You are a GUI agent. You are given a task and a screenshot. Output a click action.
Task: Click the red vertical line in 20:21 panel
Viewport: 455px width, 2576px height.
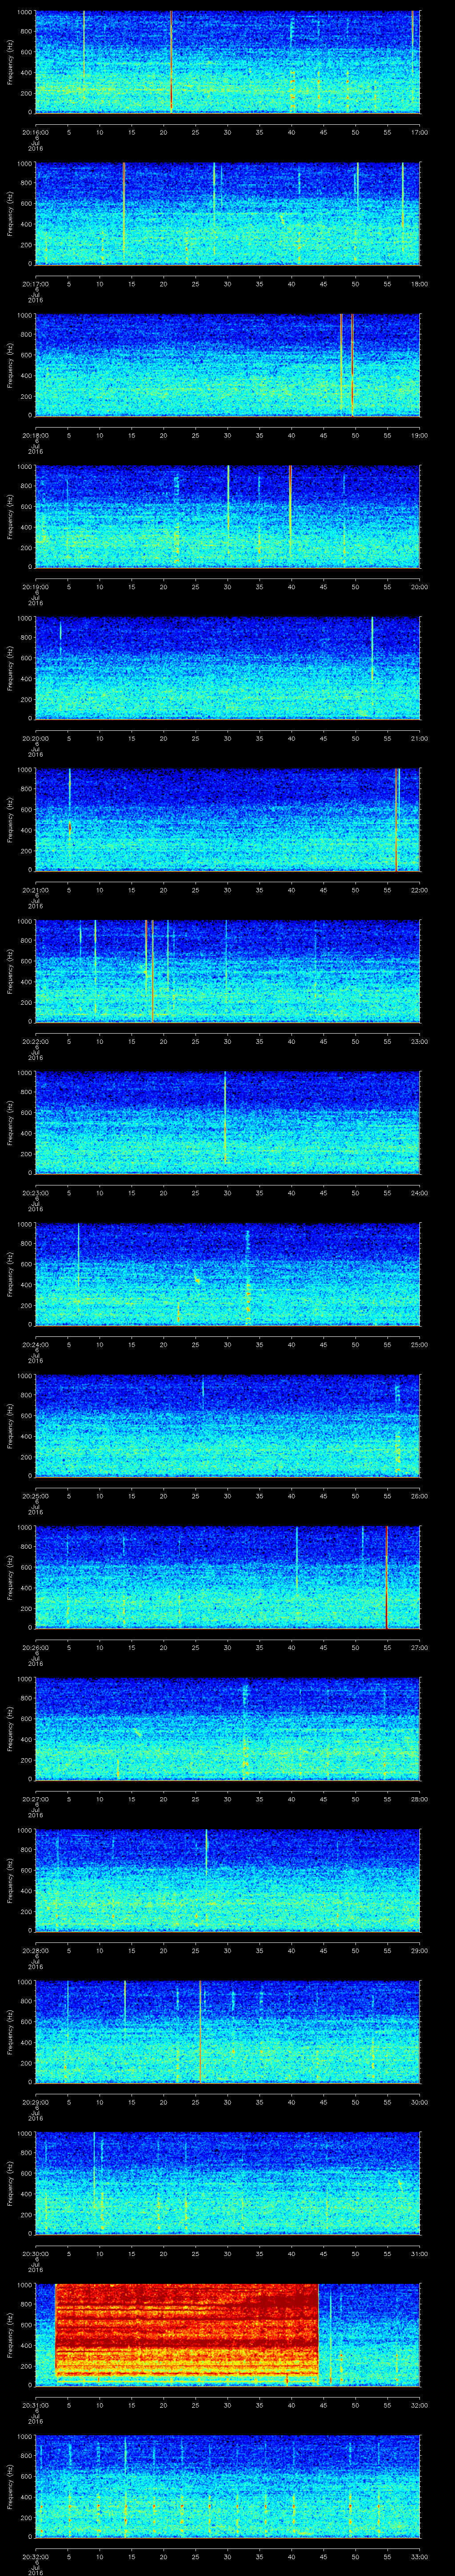[397, 819]
